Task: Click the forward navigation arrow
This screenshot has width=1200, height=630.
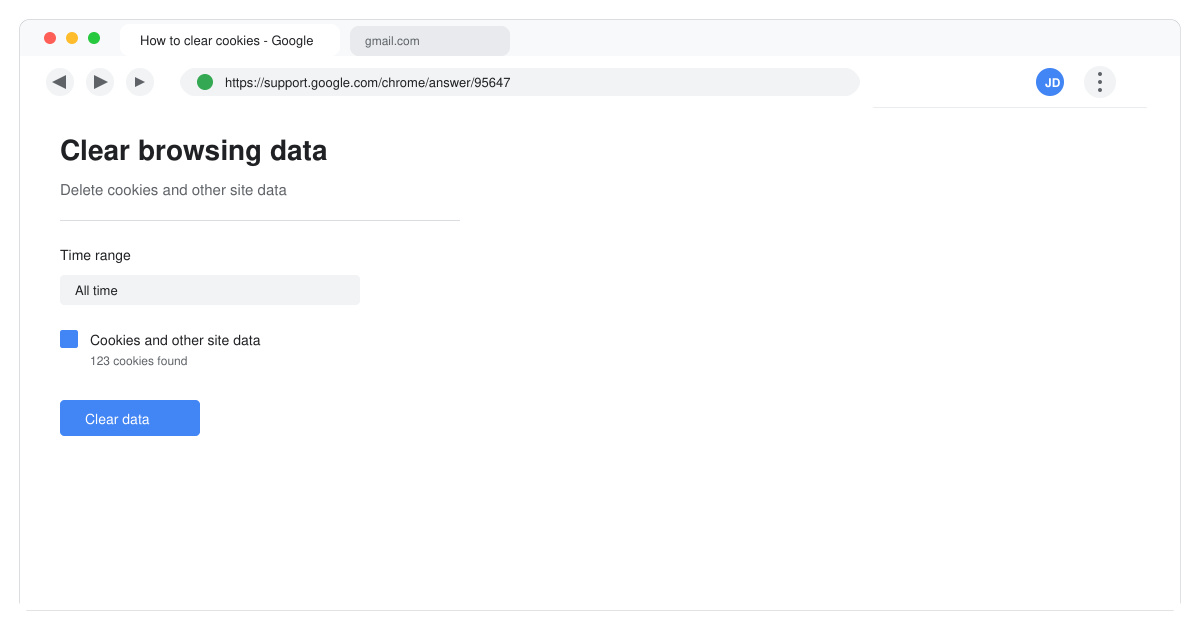Action: click(x=100, y=82)
